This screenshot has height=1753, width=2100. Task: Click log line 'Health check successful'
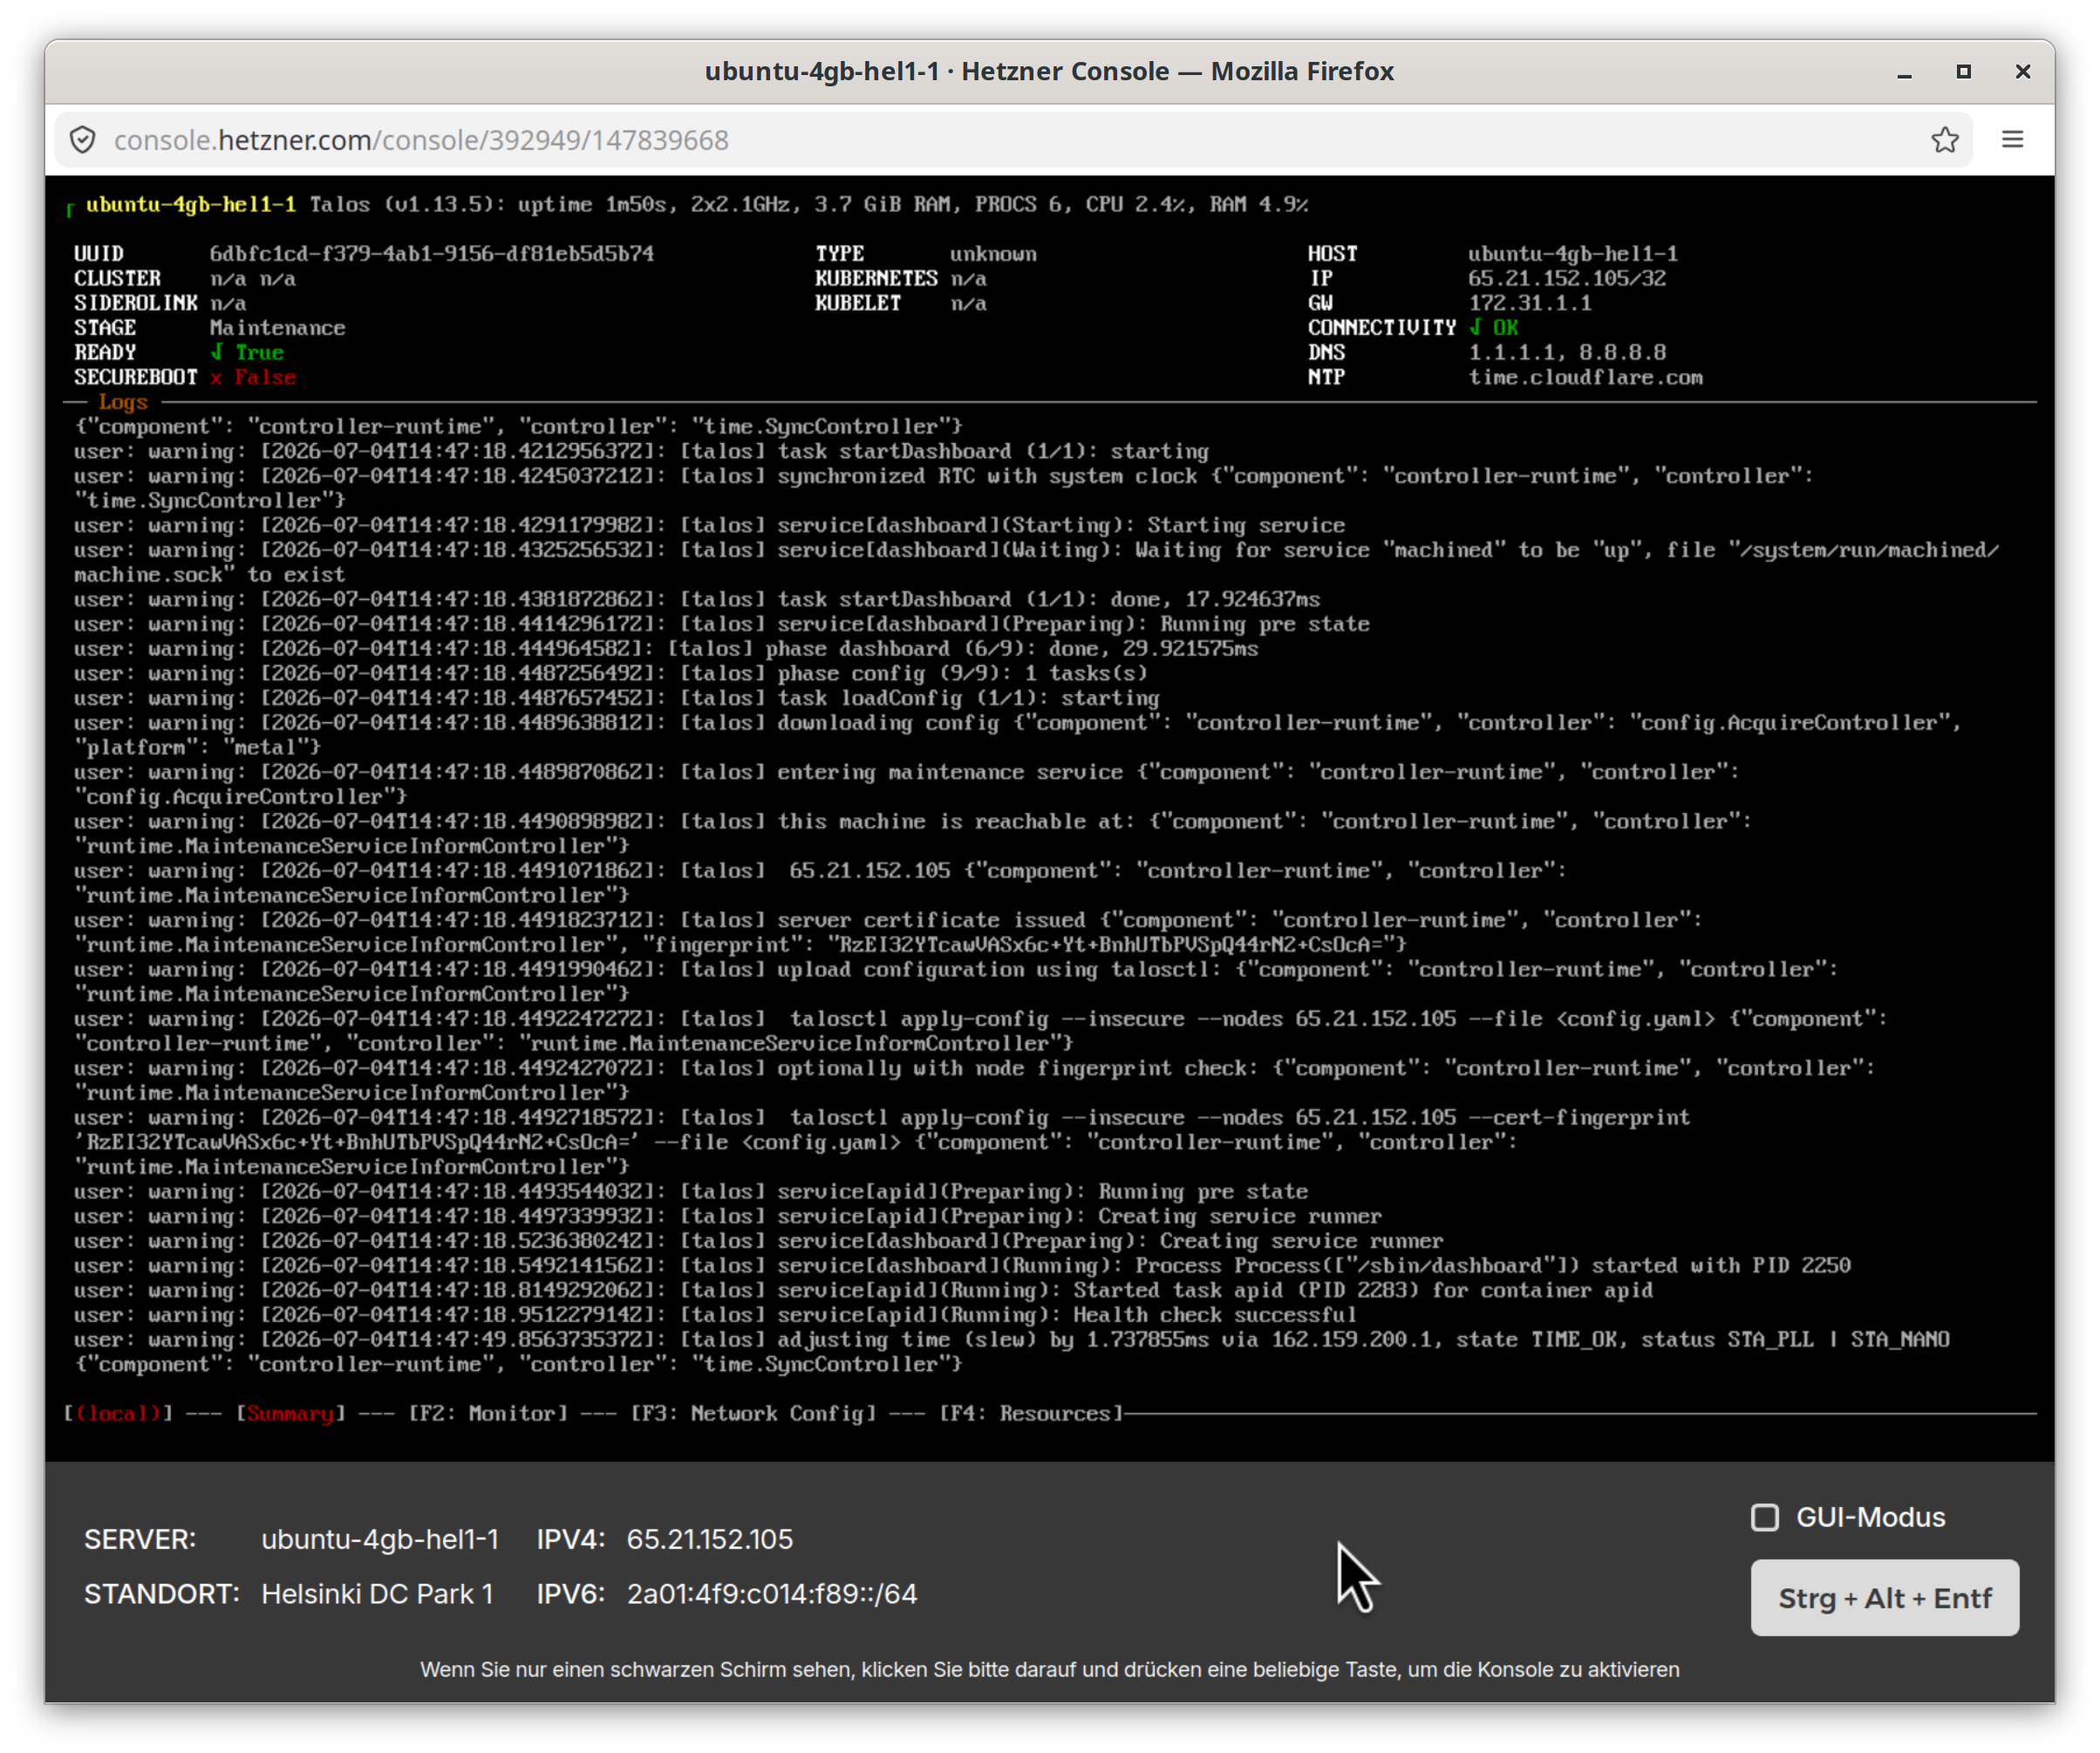(715, 1315)
